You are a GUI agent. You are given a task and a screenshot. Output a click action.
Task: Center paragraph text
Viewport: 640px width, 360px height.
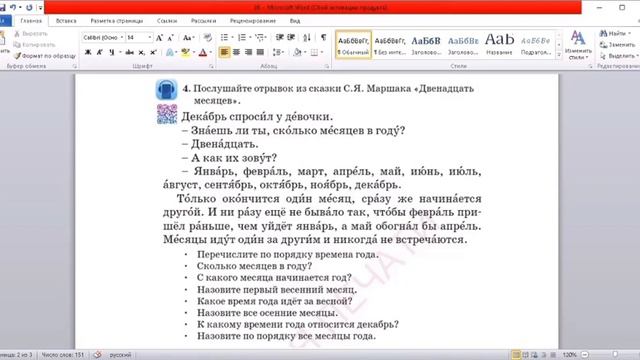coord(236,52)
